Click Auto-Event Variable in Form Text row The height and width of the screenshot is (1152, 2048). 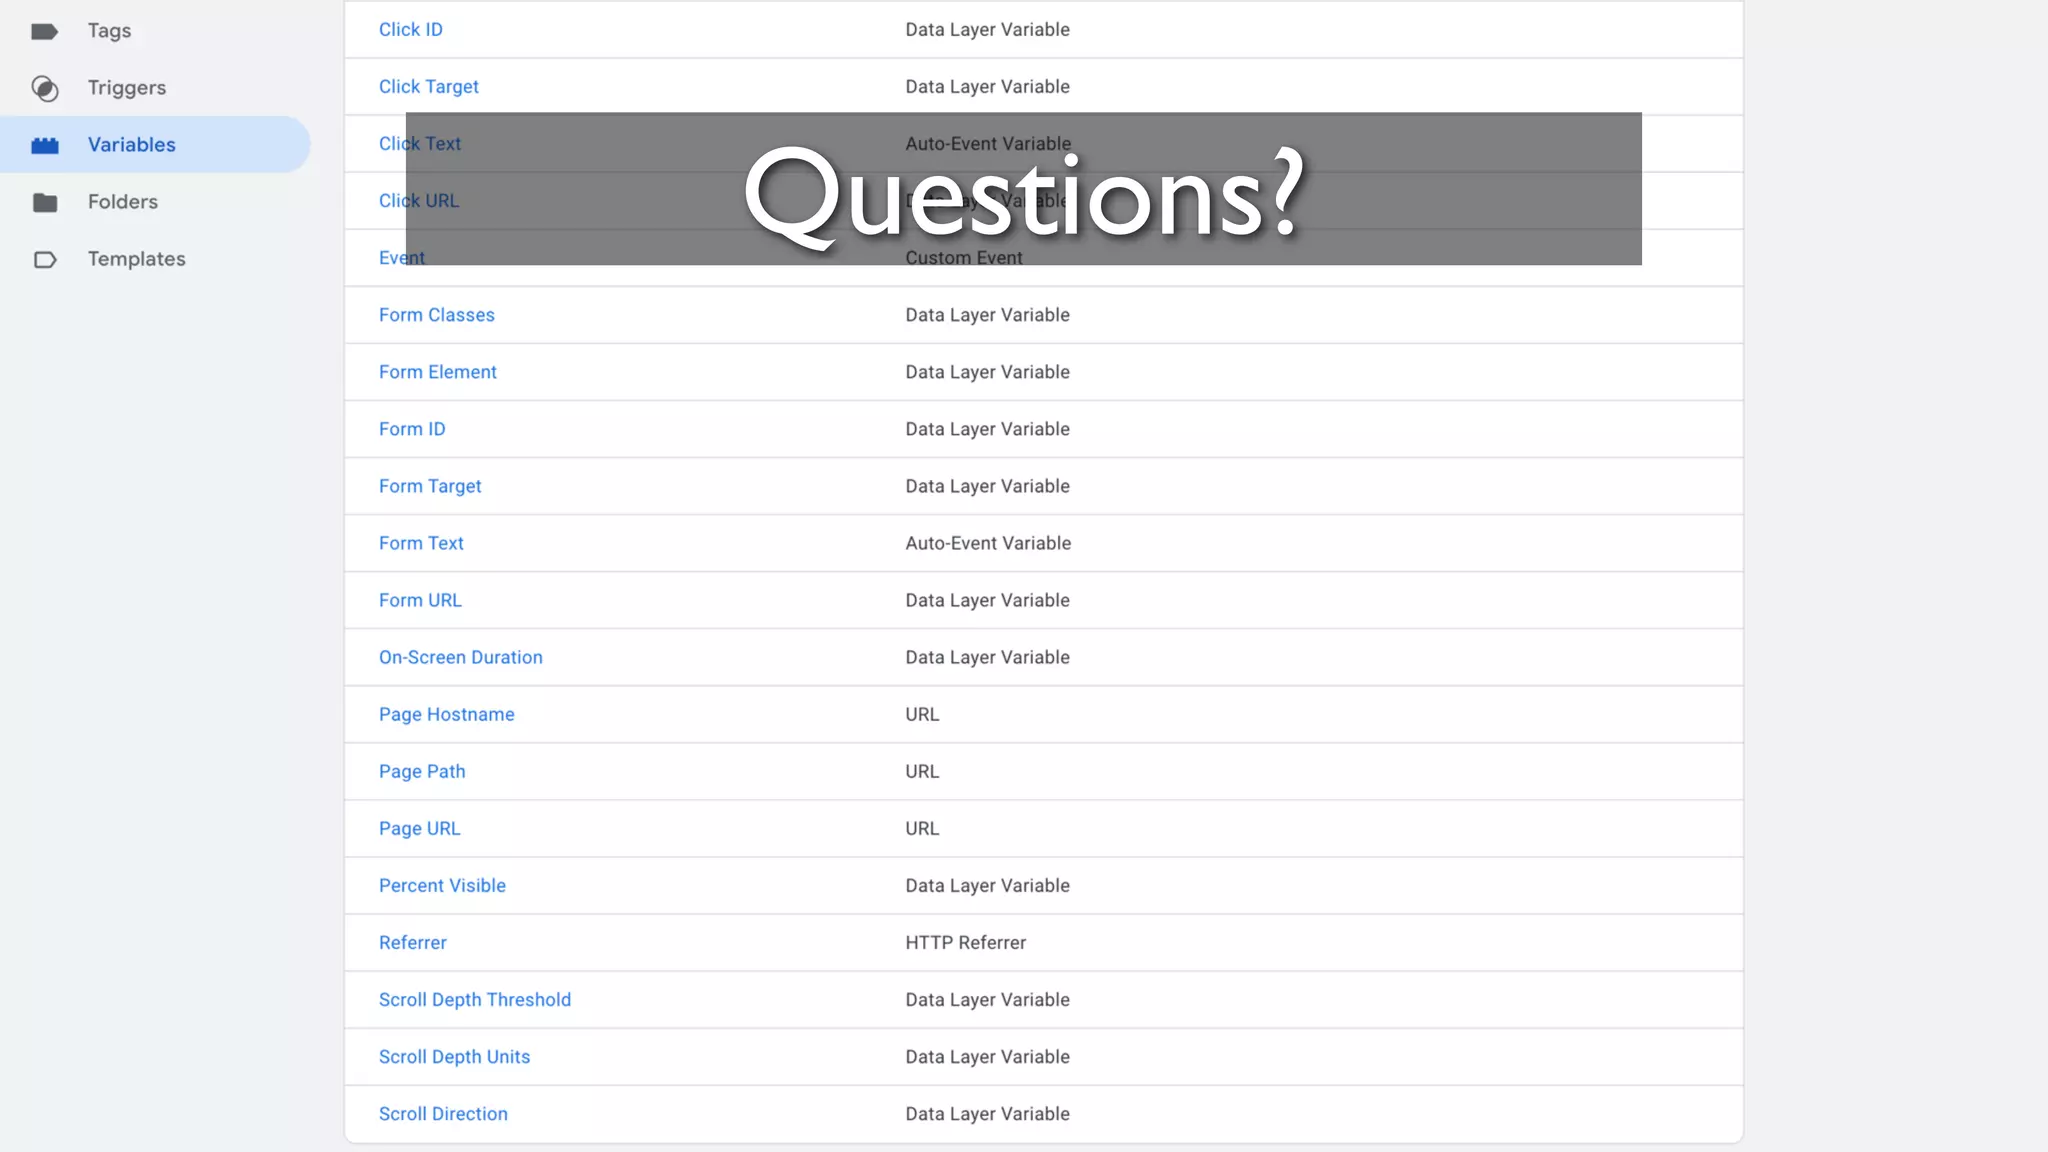click(x=988, y=542)
